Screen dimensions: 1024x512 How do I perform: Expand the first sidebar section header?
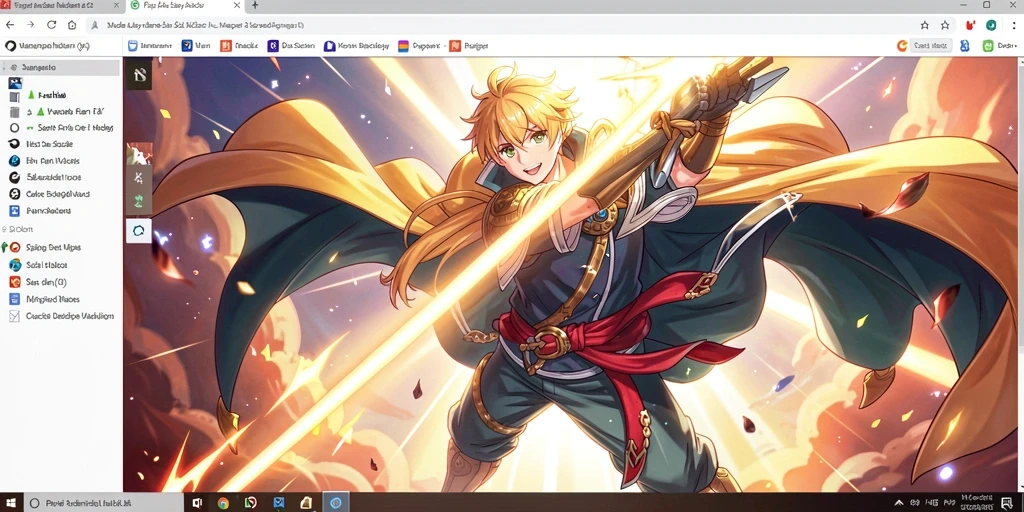pos(60,67)
